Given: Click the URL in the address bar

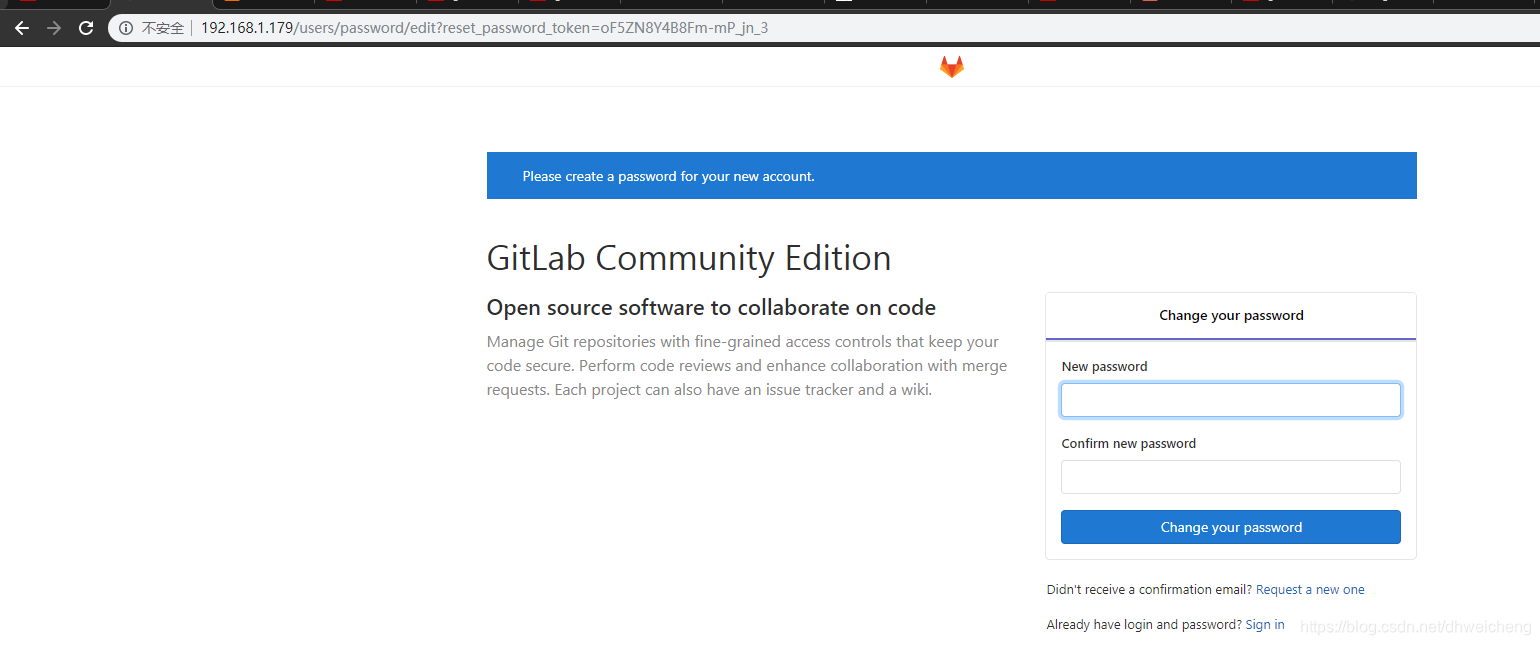Looking at the screenshot, I should coord(484,28).
